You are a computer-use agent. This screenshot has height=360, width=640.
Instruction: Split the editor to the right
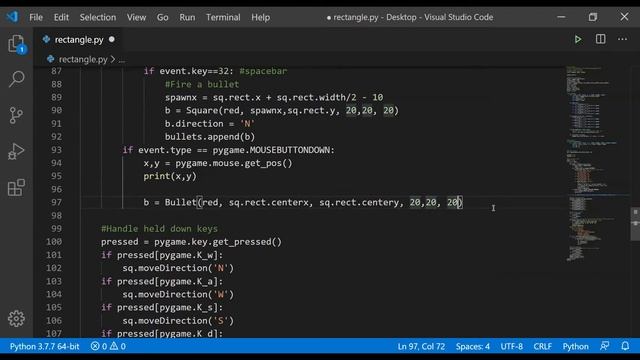point(600,39)
